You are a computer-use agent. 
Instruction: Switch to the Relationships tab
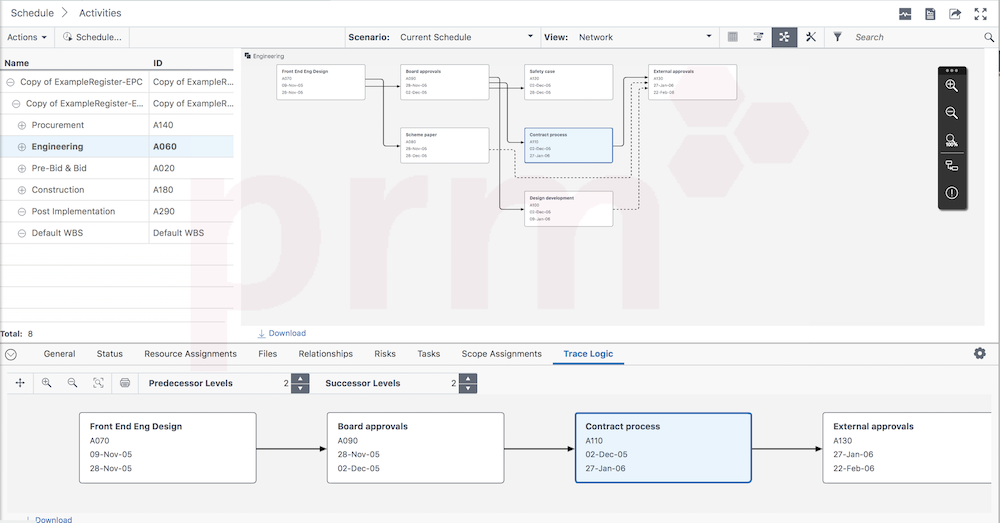coord(325,354)
